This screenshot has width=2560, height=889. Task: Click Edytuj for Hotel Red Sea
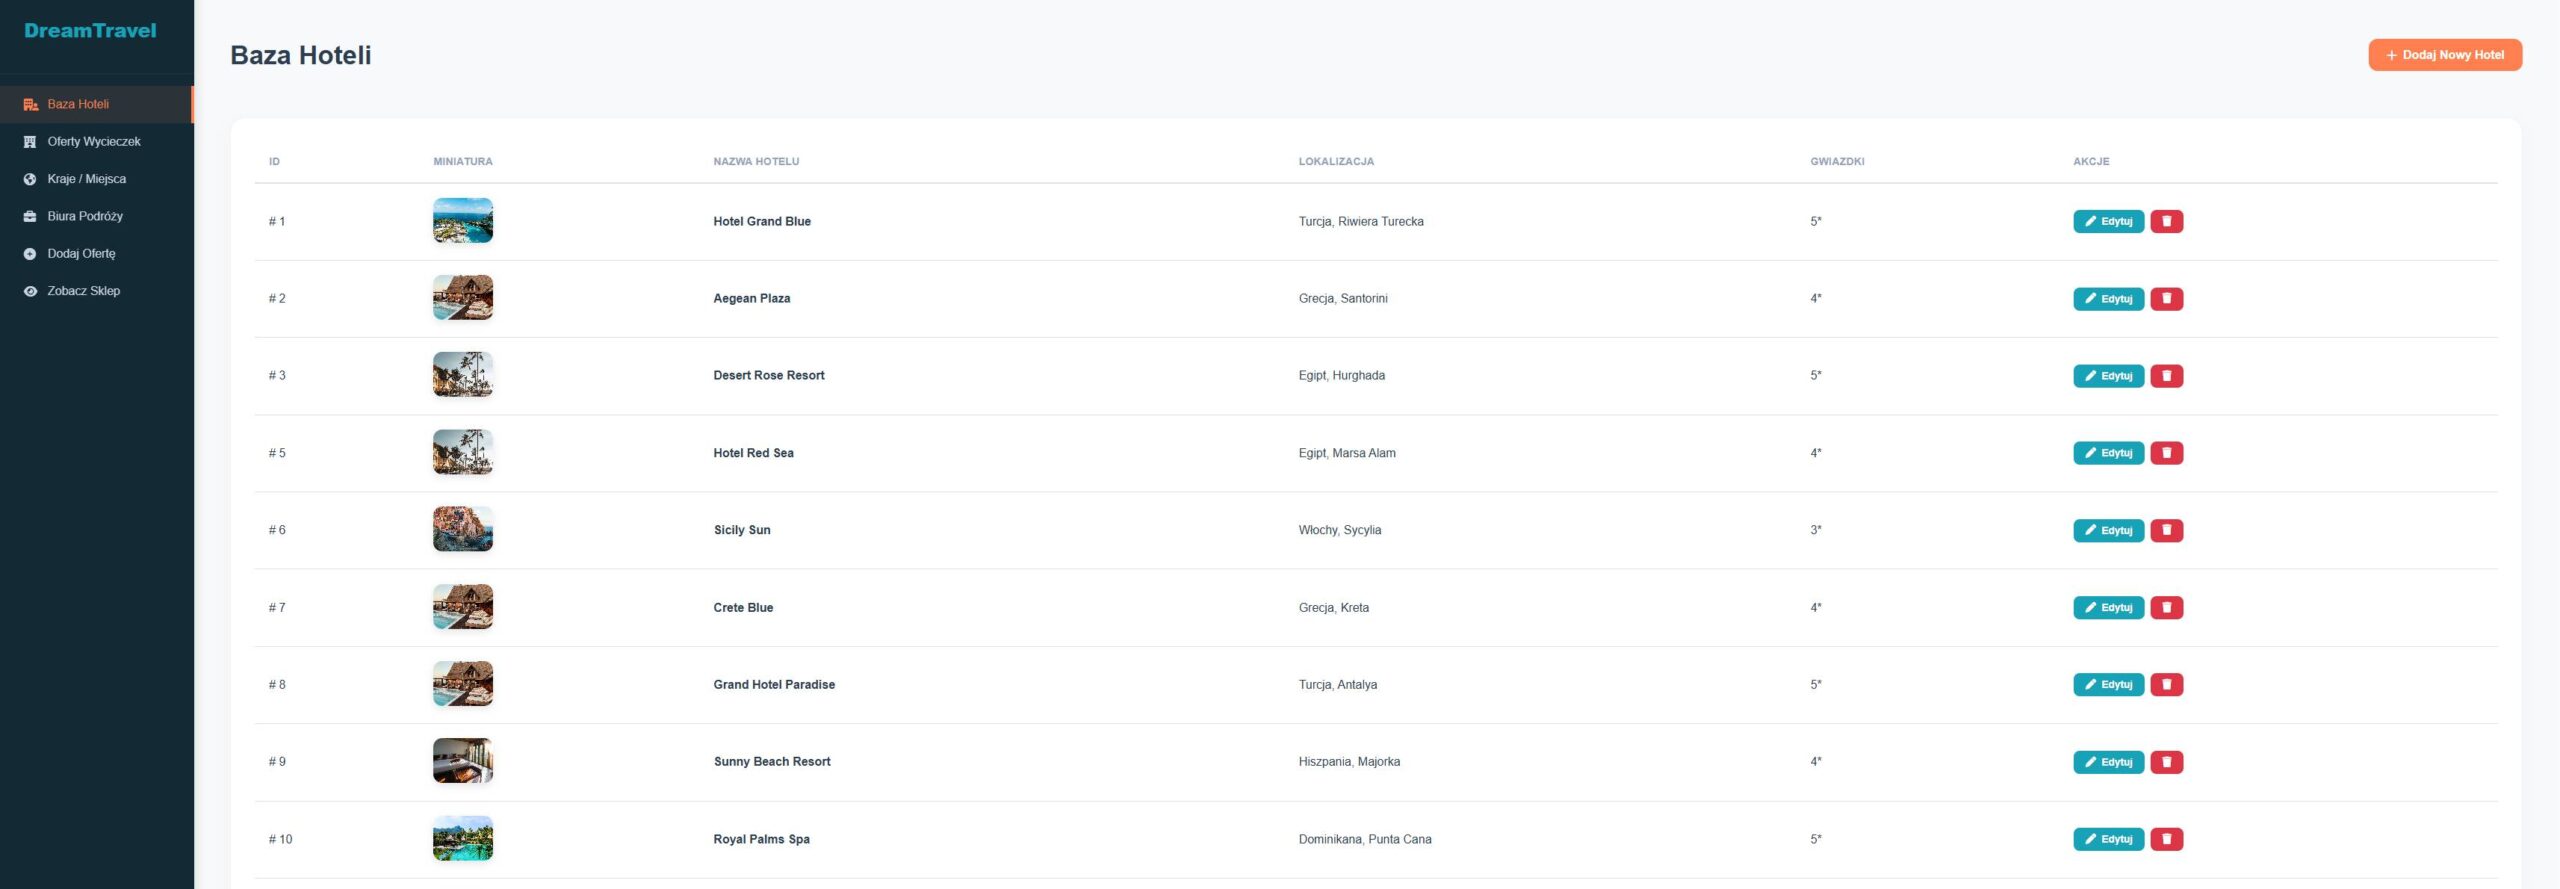(x=2108, y=453)
